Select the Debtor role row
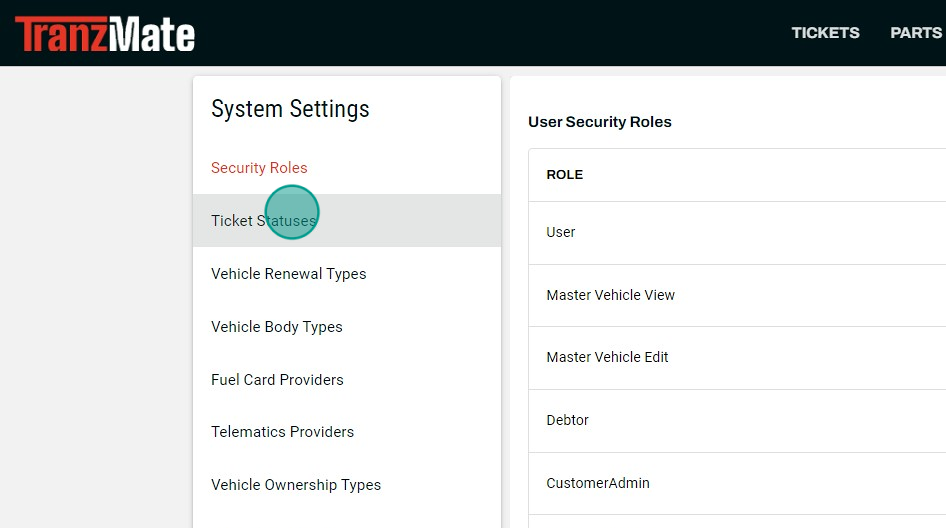 737,421
